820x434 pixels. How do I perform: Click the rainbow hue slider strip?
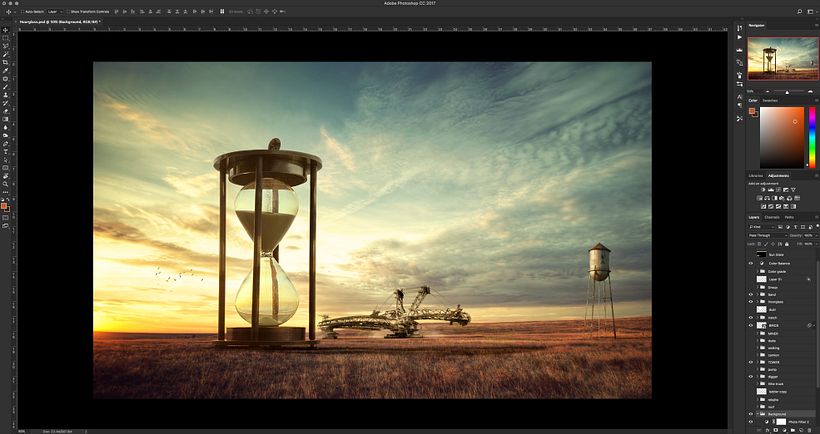(811, 137)
